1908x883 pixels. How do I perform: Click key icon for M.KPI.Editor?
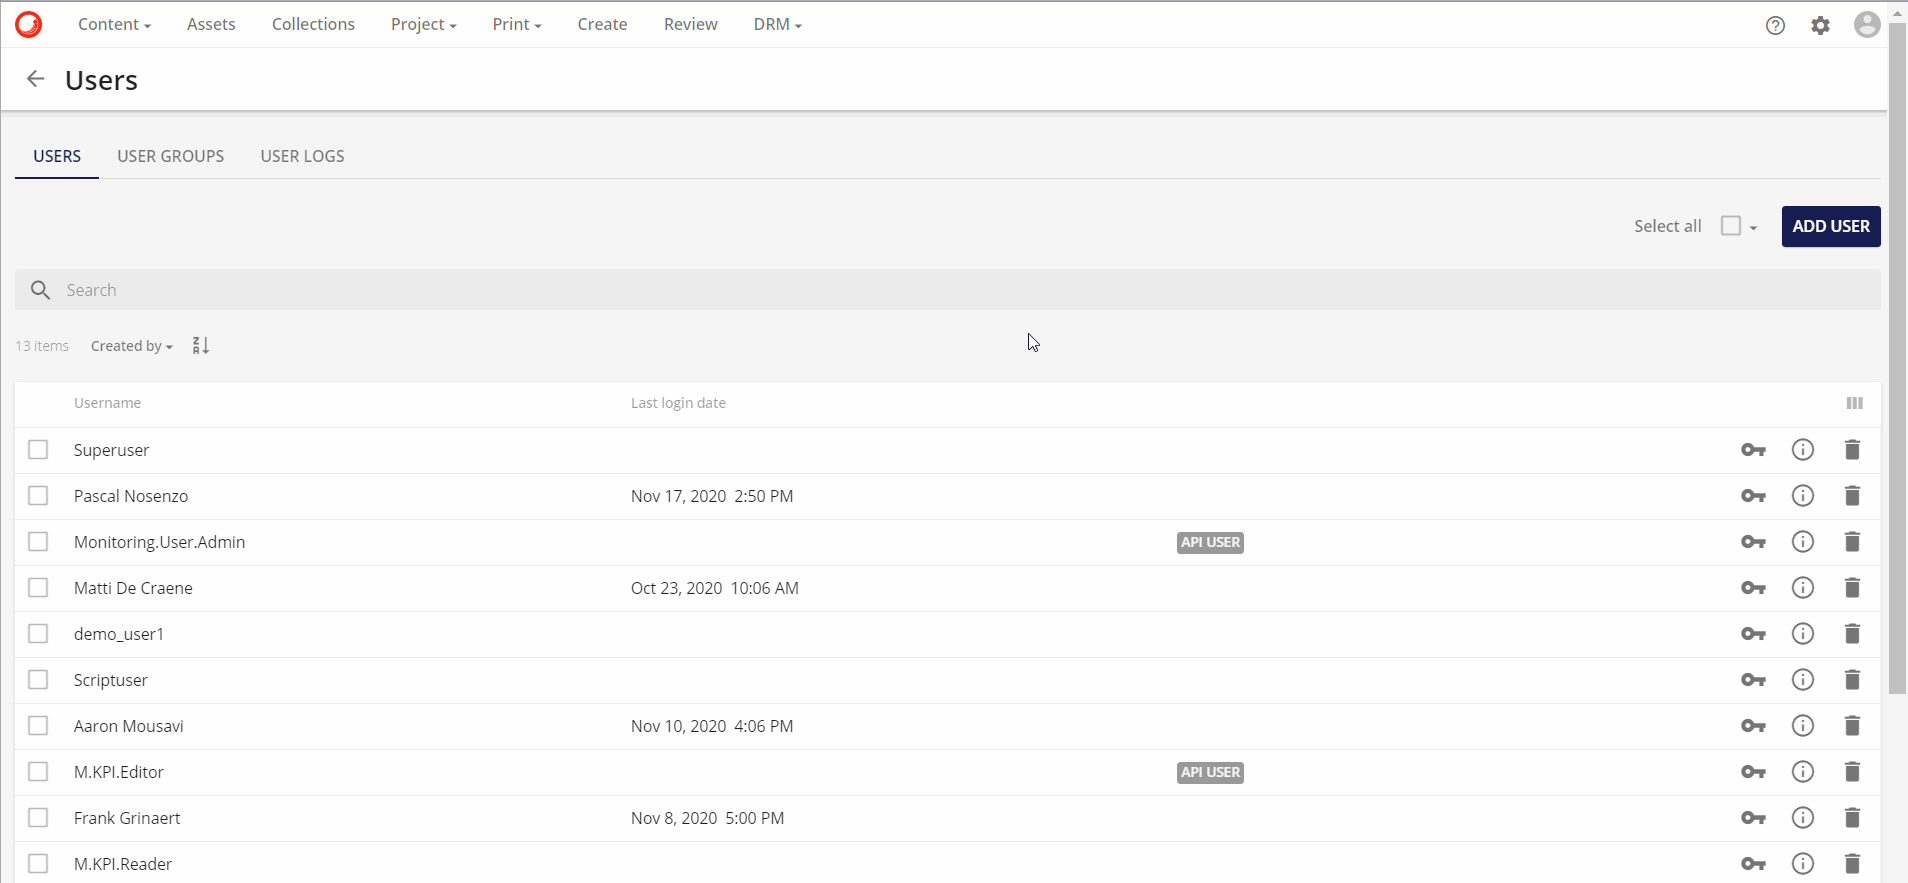(1753, 772)
